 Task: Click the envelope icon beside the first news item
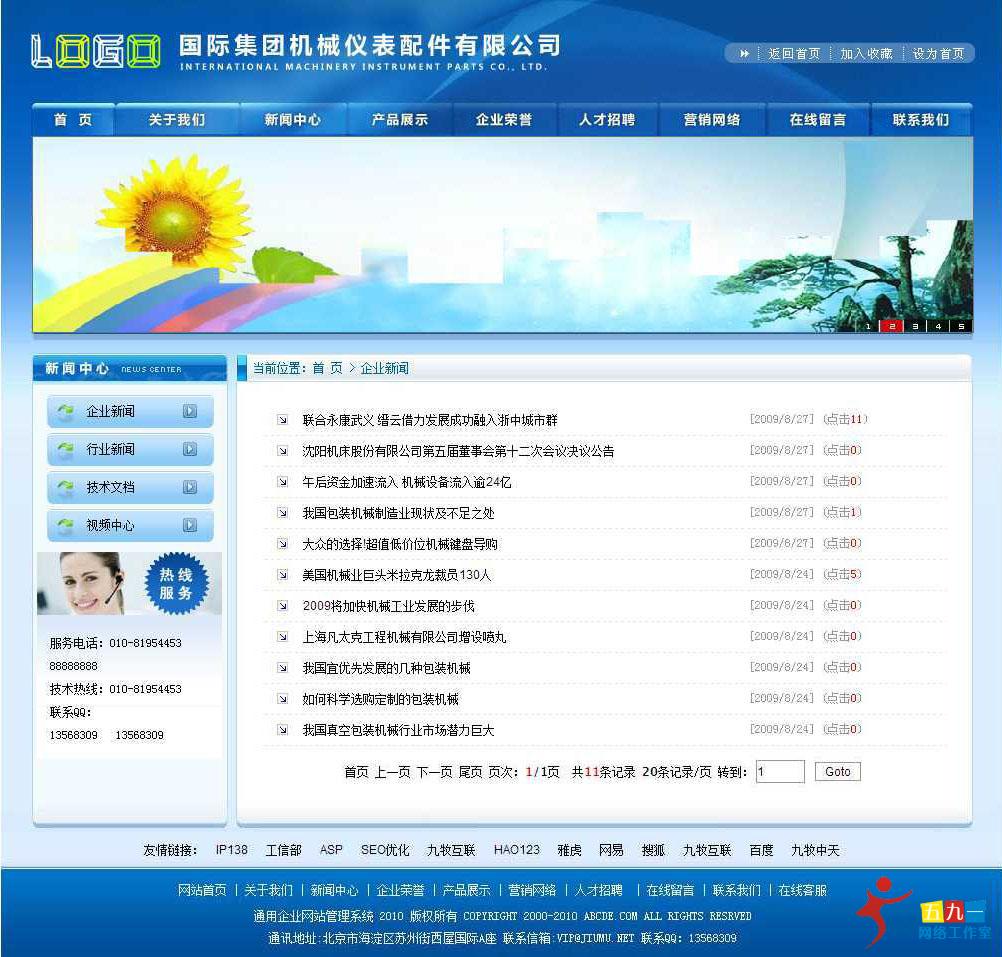282,420
